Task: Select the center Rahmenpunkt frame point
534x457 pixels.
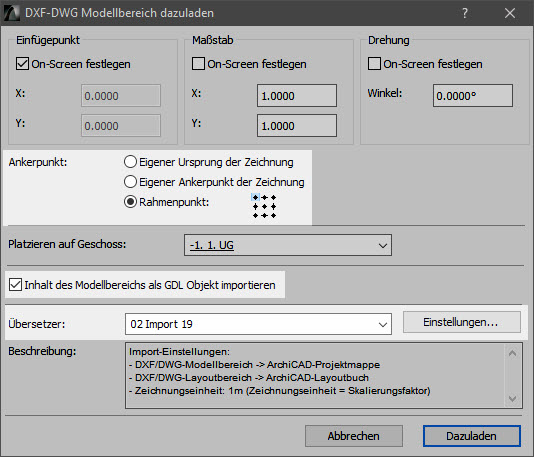Action: [x=265, y=206]
